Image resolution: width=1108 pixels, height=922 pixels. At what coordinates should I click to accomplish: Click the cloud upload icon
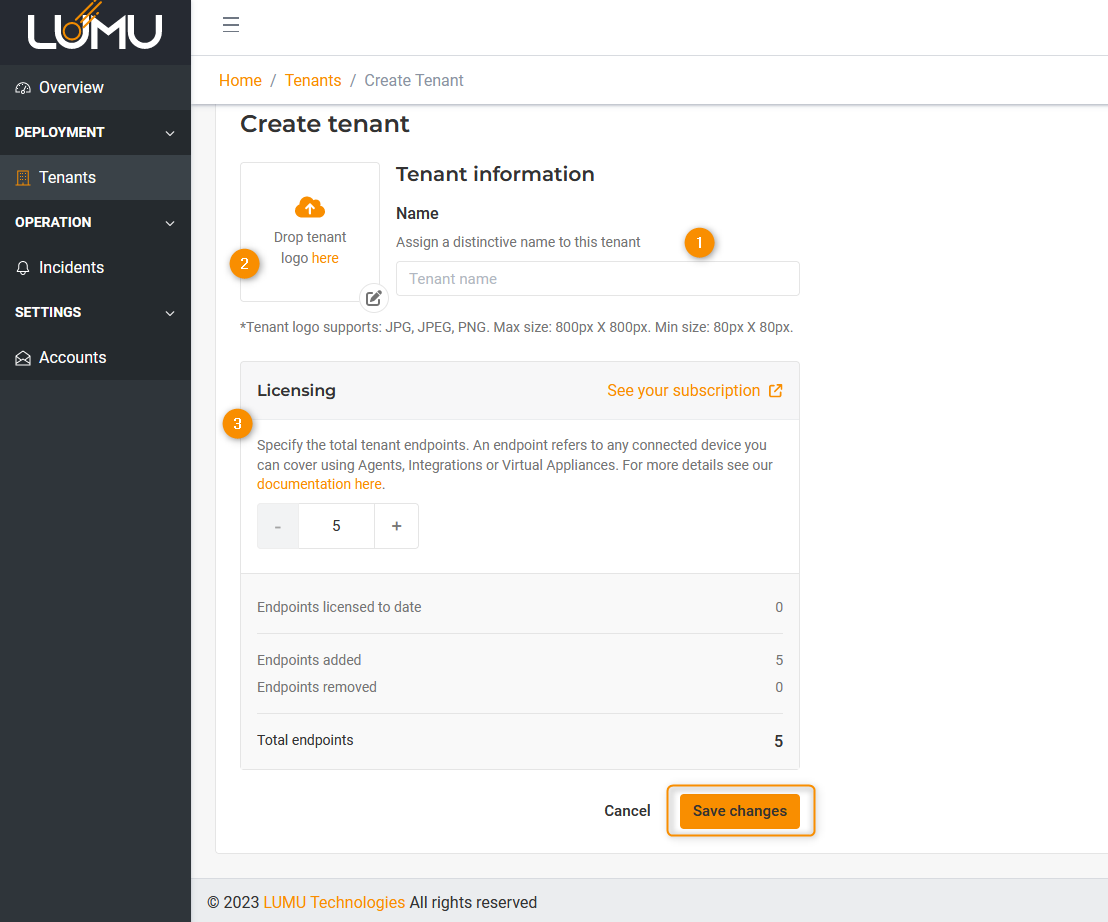coord(310,207)
